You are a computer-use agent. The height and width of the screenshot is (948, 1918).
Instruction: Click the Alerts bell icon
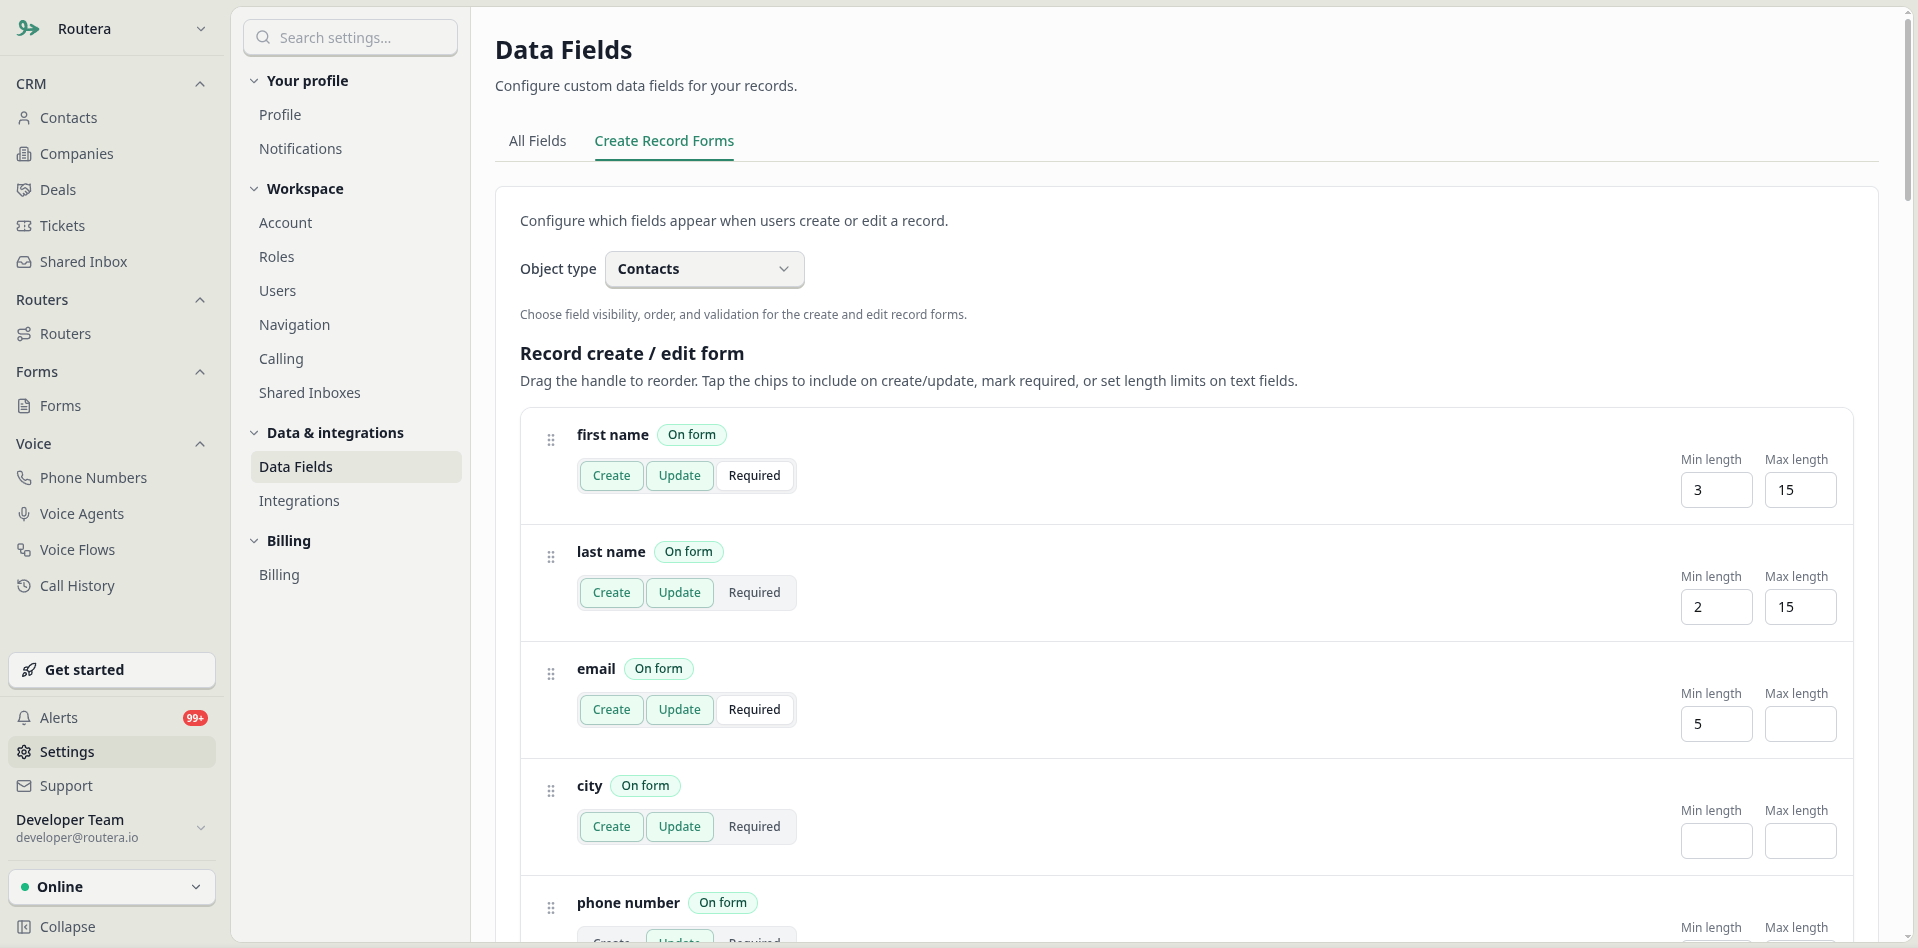24,718
